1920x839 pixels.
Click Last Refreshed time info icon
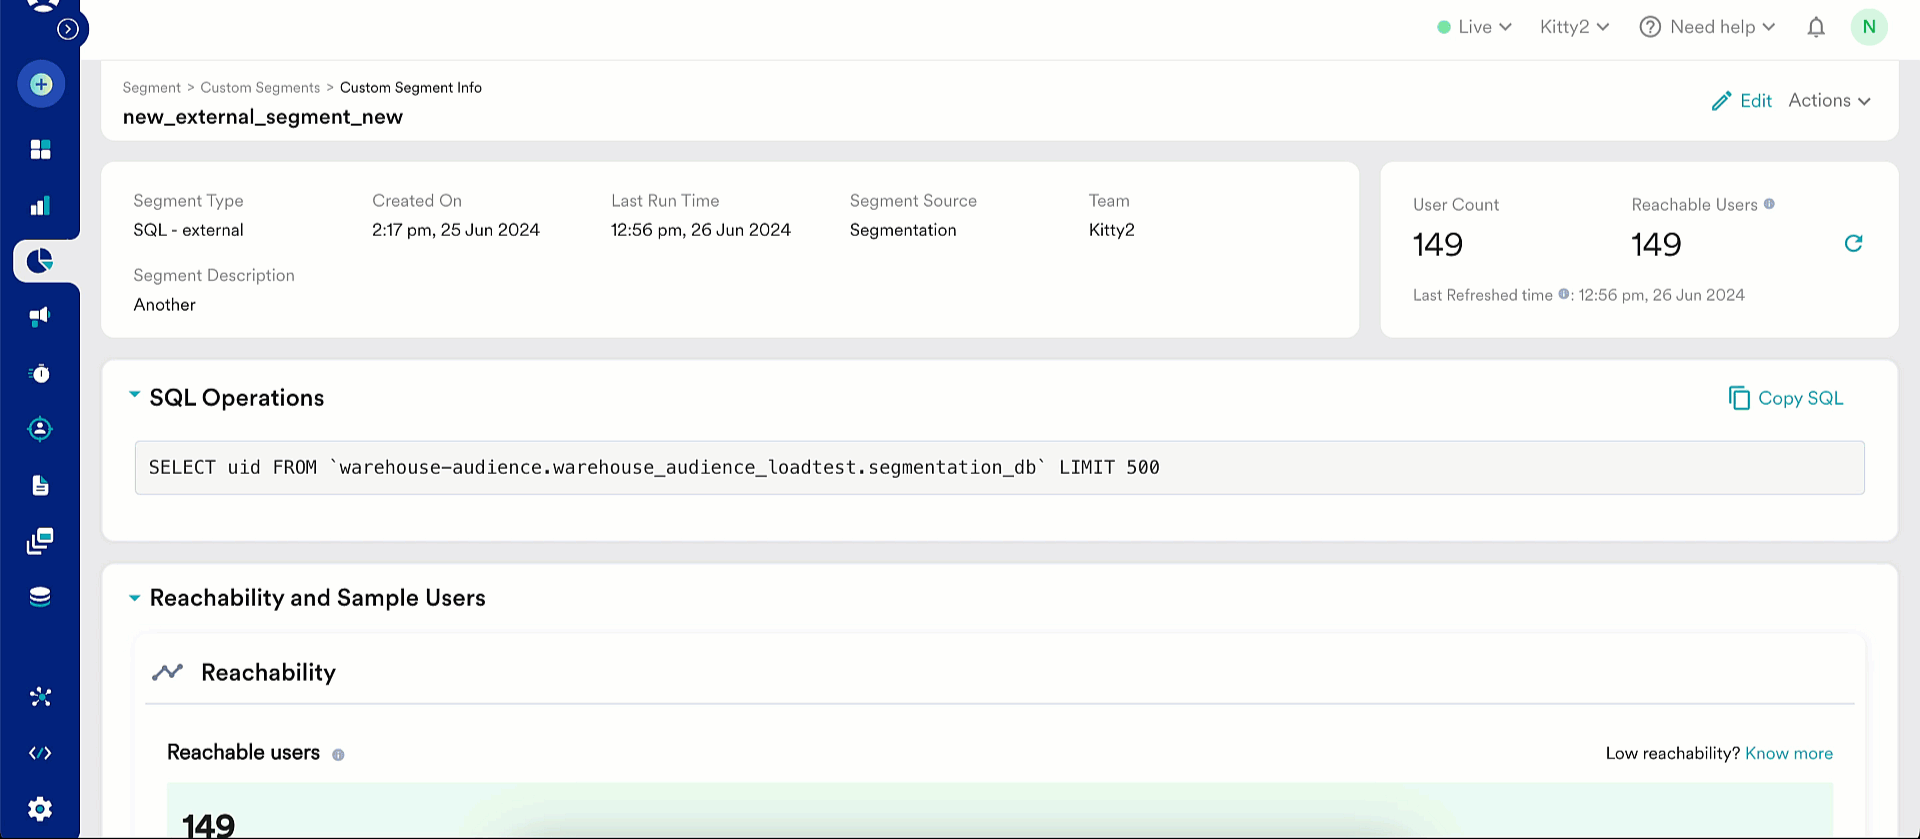pos(1564,294)
